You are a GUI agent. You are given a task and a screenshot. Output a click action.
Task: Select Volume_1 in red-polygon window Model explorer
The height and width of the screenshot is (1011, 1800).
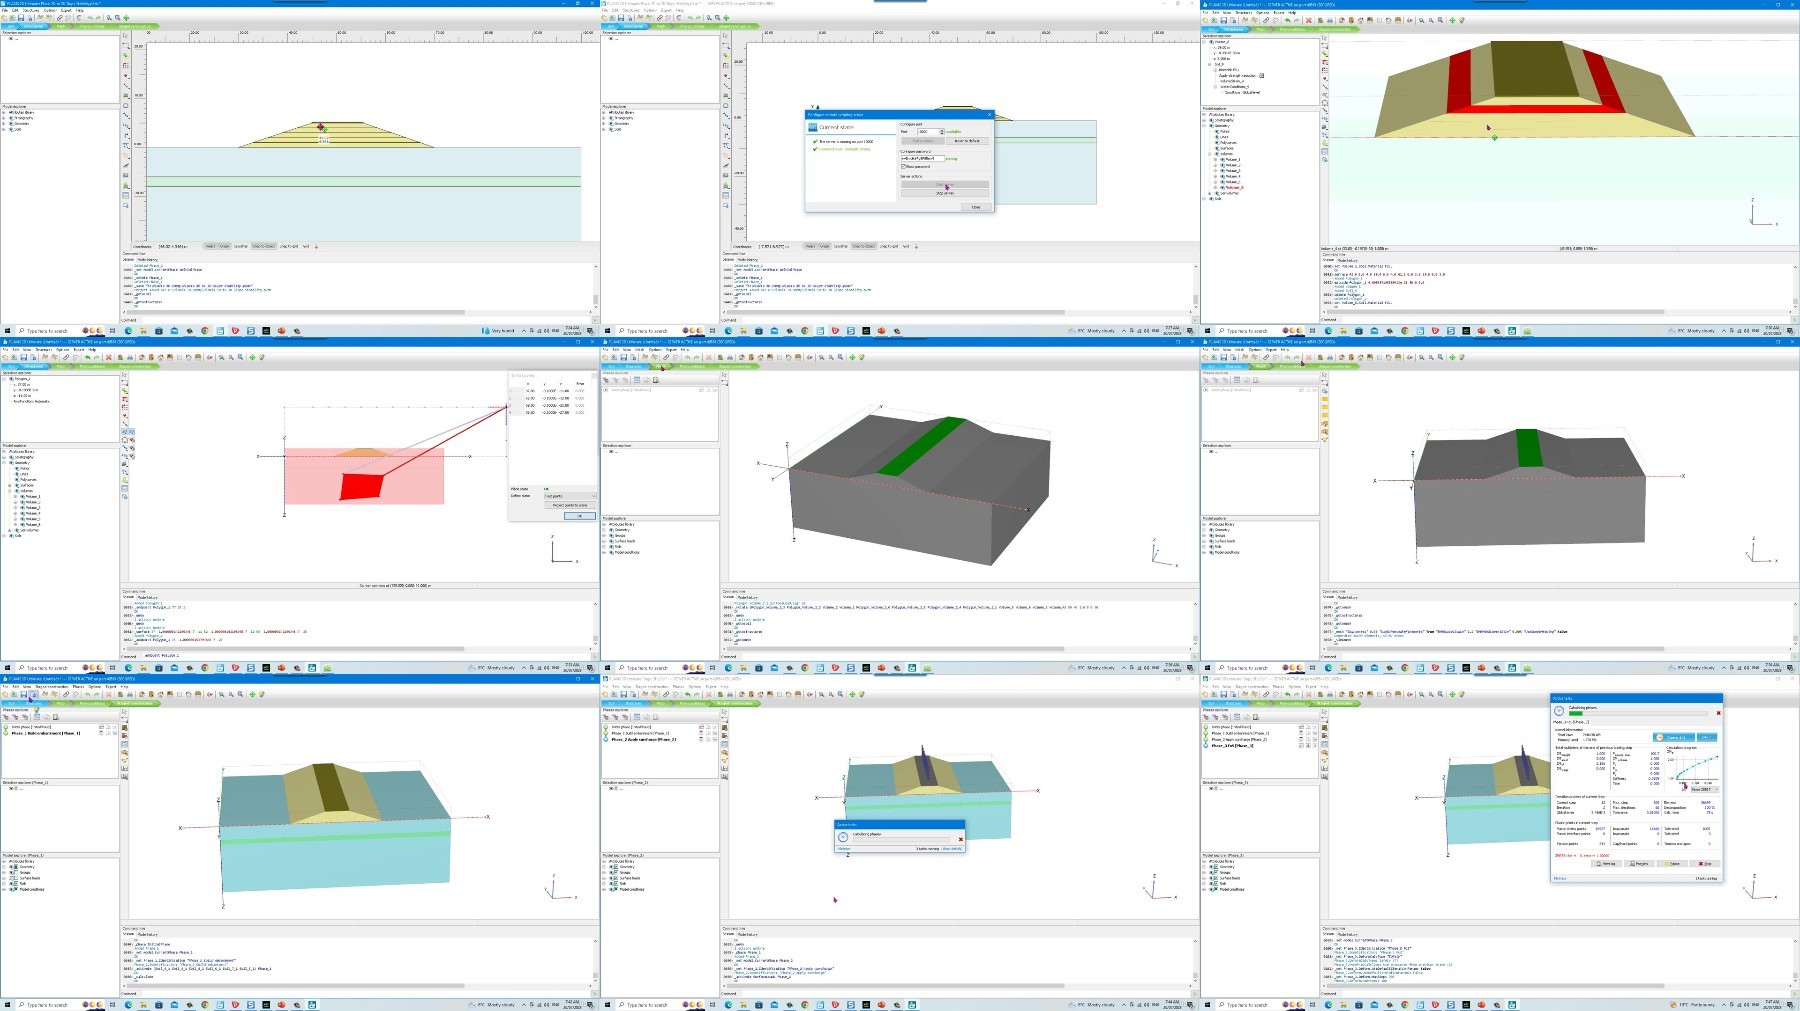pos(33,496)
